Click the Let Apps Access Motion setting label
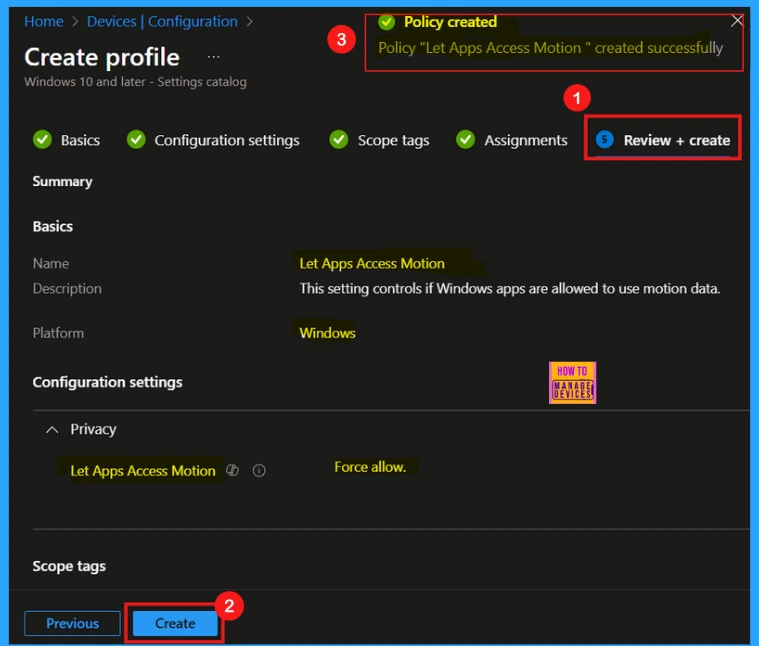 (143, 471)
